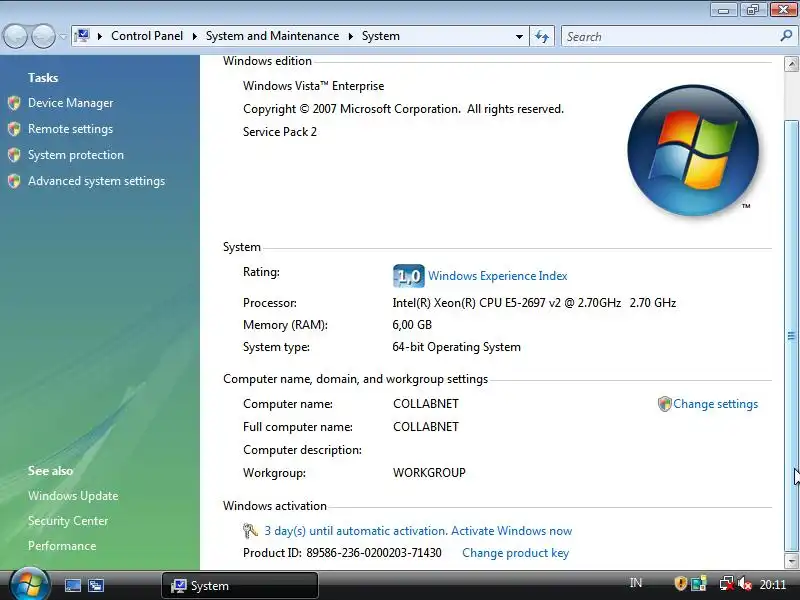Restore down the System window

click(x=753, y=10)
